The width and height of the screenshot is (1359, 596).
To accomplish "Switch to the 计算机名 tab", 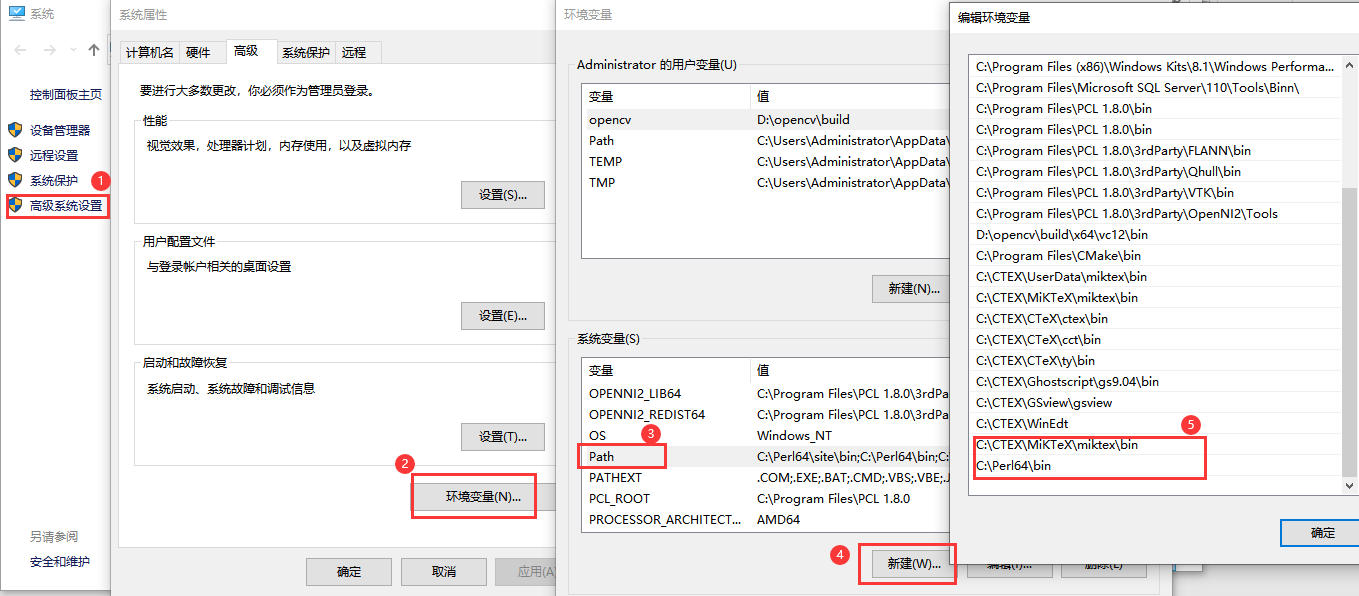I will coord(149,52).
